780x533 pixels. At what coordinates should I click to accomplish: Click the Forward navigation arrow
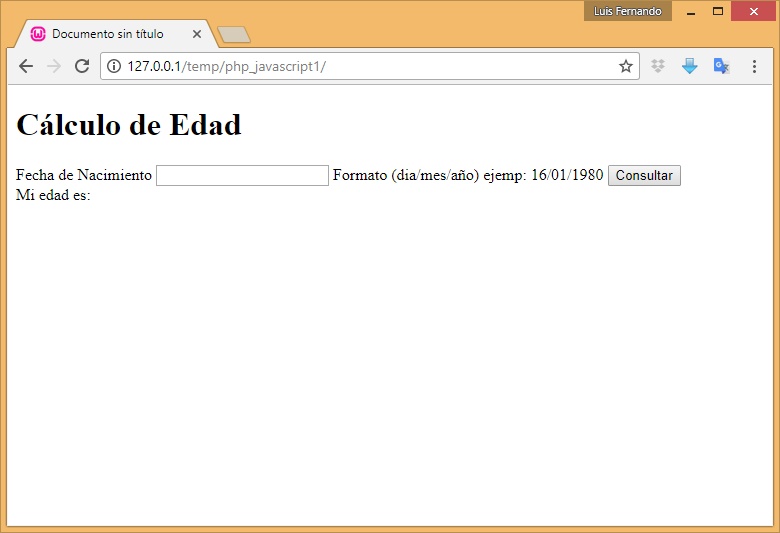[54, 66]
